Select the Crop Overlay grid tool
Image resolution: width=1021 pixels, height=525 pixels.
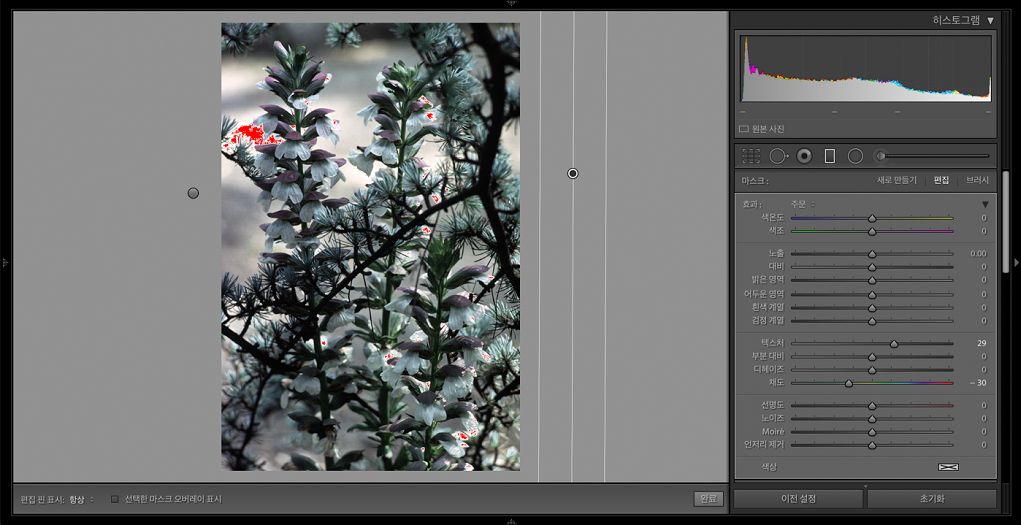click(x=751, y=156)
